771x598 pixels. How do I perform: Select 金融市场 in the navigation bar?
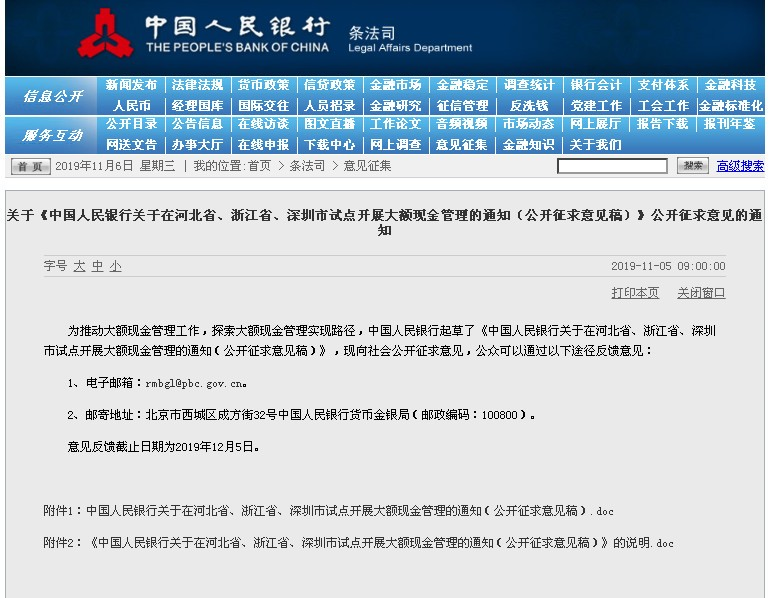click(x=396, y=85)
